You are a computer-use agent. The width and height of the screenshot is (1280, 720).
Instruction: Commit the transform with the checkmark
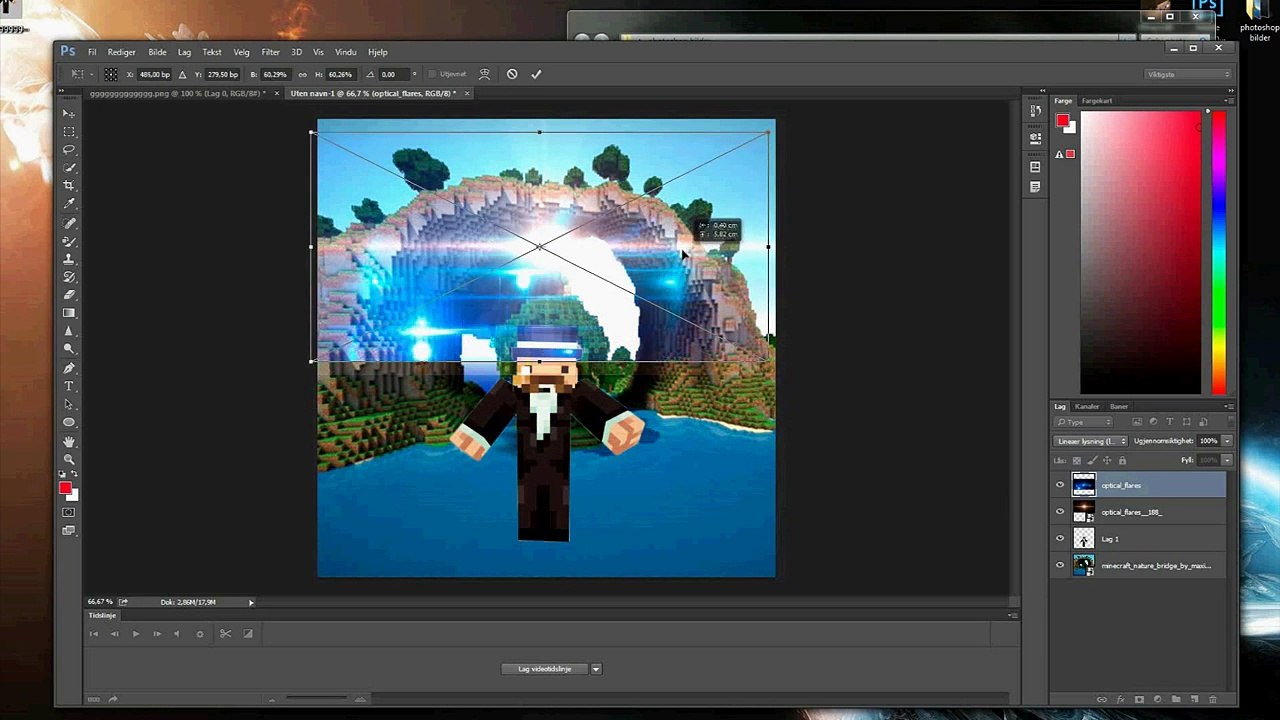click(x=536, y=74)
